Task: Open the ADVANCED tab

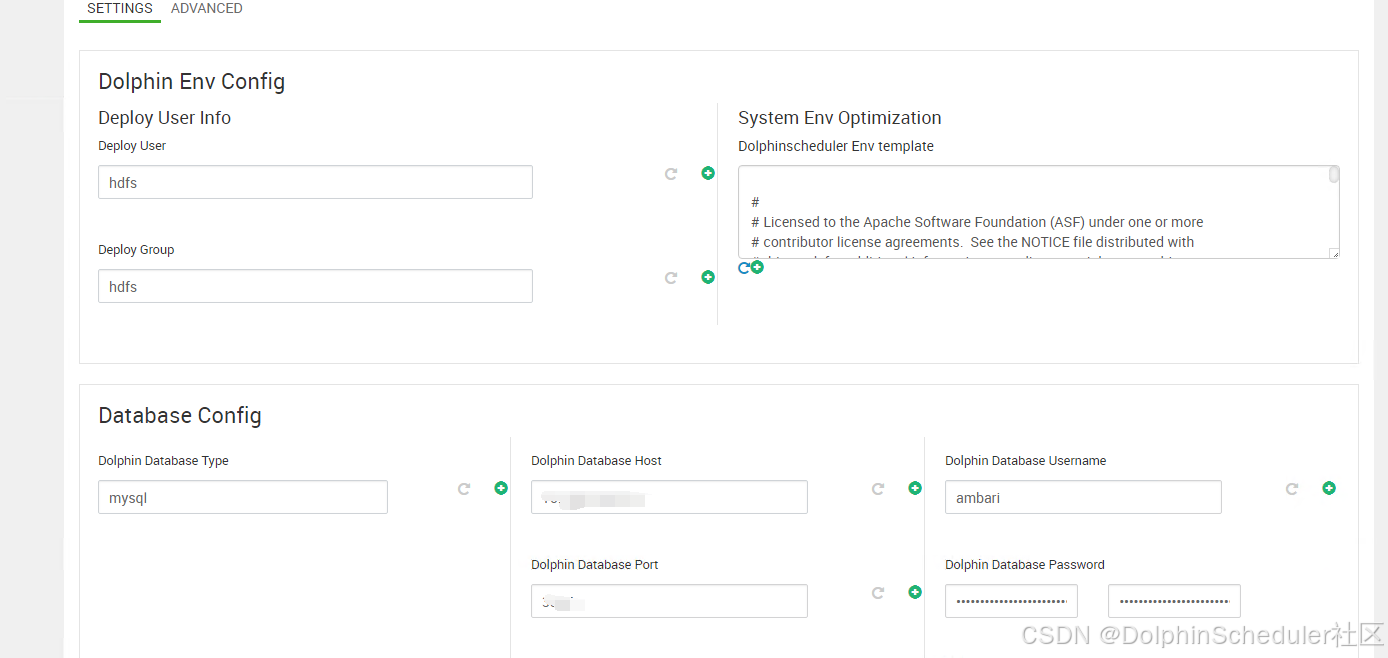Action: (207, 9)
